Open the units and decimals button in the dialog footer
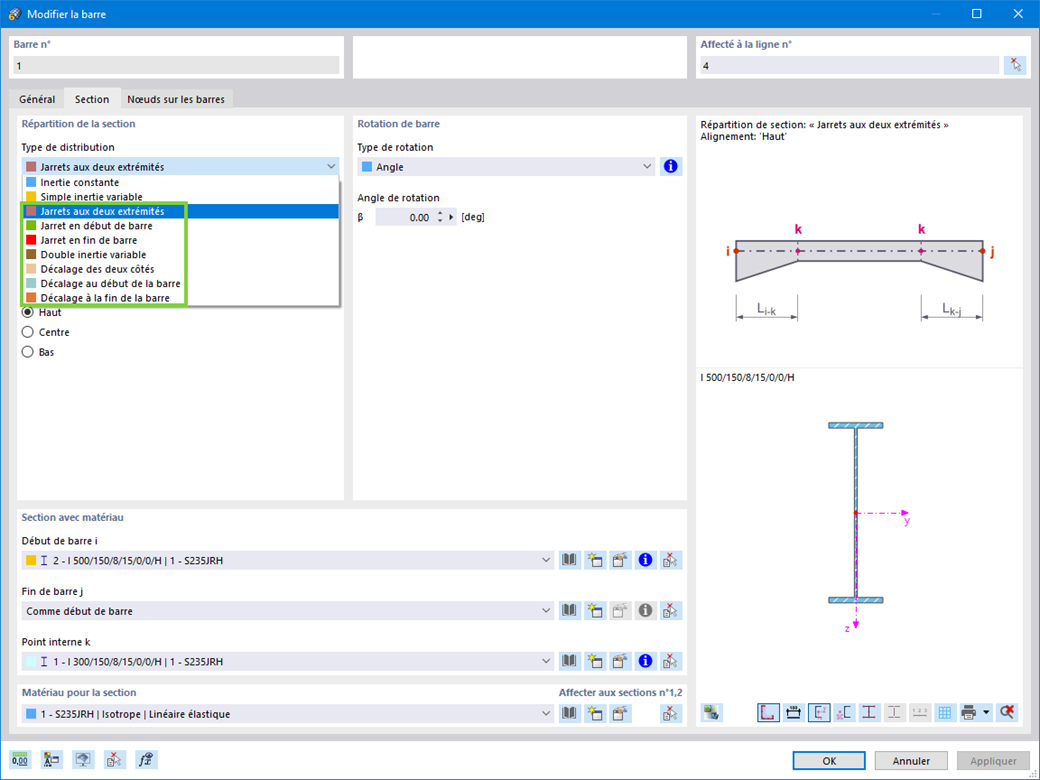Screen dimensions: 1040x780 [20, 760]
